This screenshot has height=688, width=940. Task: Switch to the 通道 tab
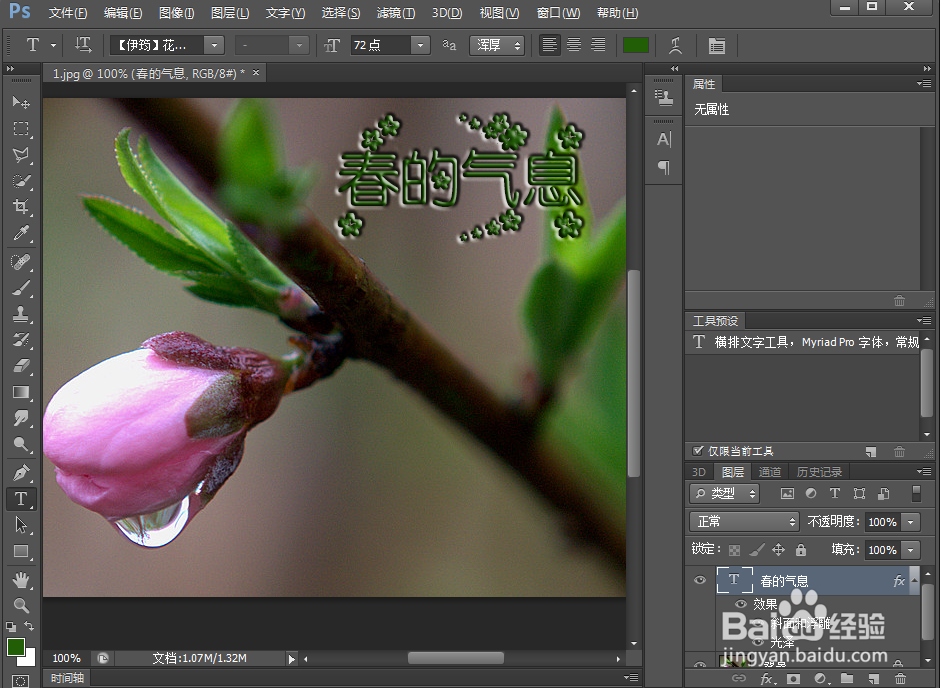pos(770,472)
